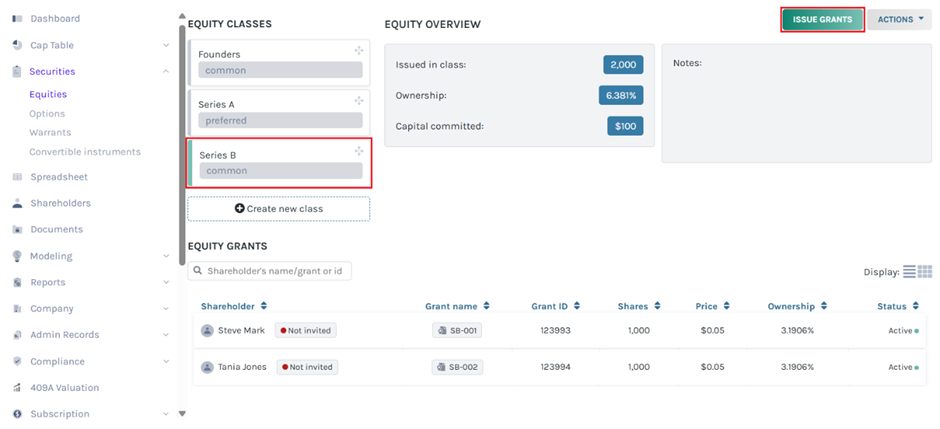Viewport: 940px width, 429px height.
Task: Click the Issue Grants button
Action: coord(822,20)
